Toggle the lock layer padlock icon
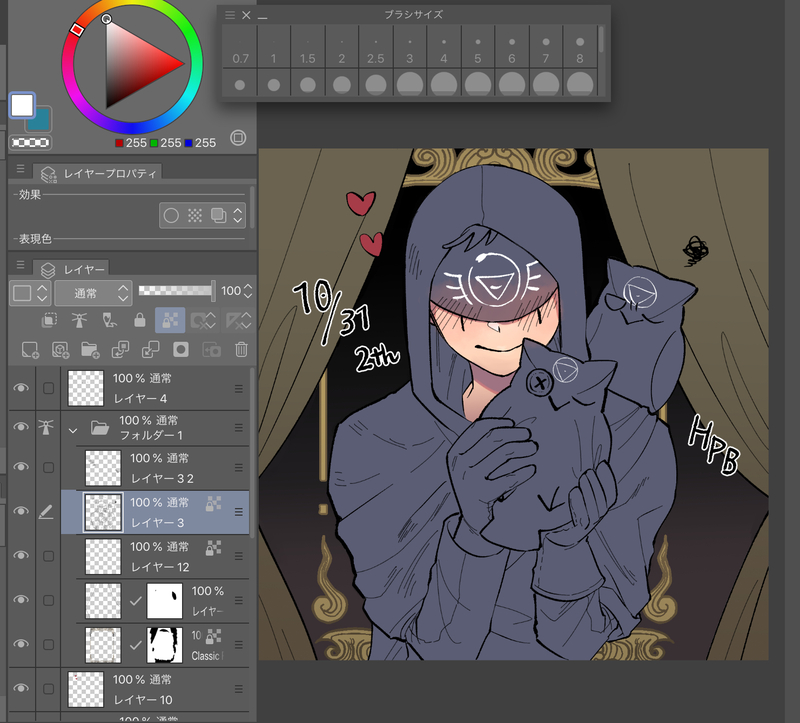 coord(140,320)
